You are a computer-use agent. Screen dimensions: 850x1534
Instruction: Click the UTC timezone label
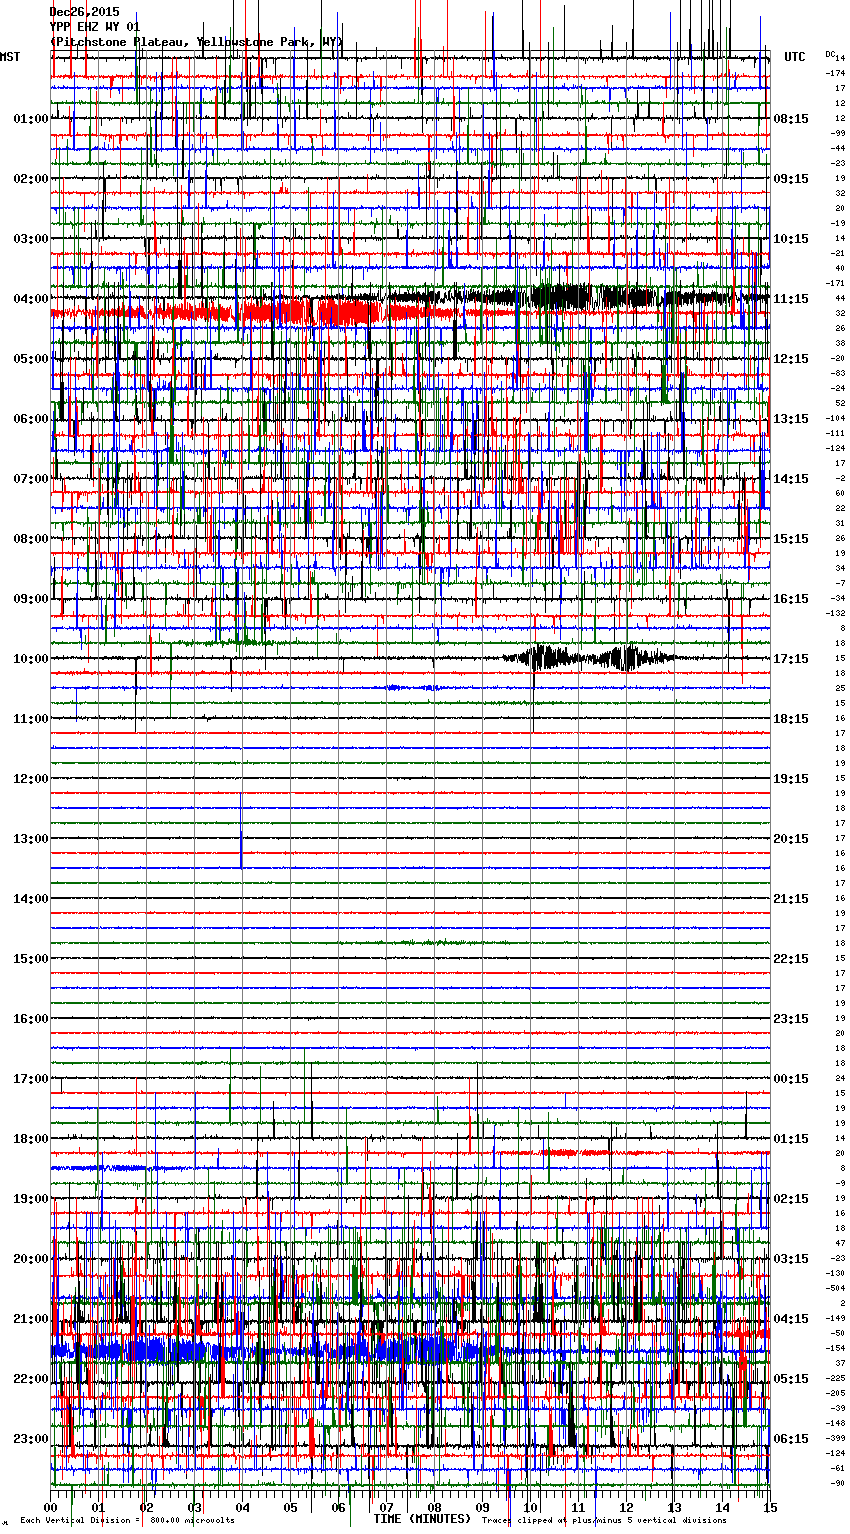point(795,57)
